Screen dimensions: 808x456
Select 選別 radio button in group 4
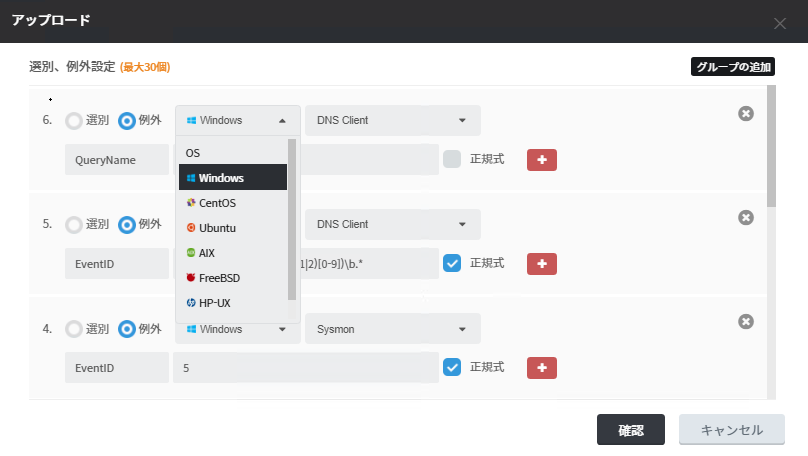tap(75, 329)
